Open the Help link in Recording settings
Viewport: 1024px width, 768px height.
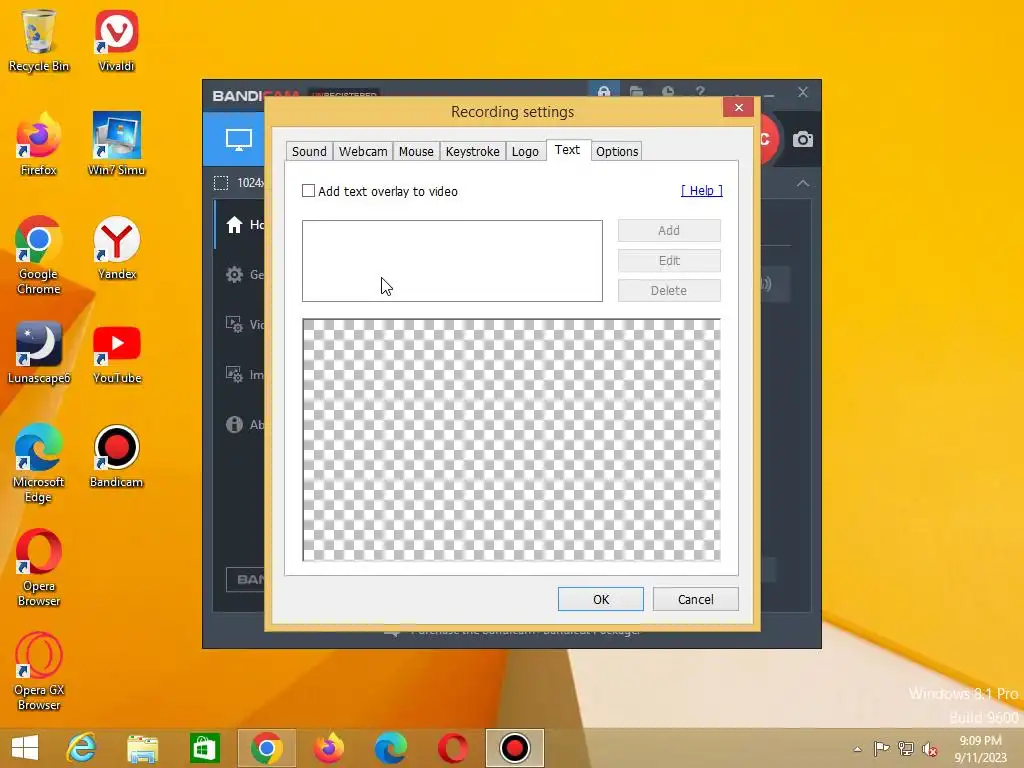pyautogui.click(x=701, y=191)
